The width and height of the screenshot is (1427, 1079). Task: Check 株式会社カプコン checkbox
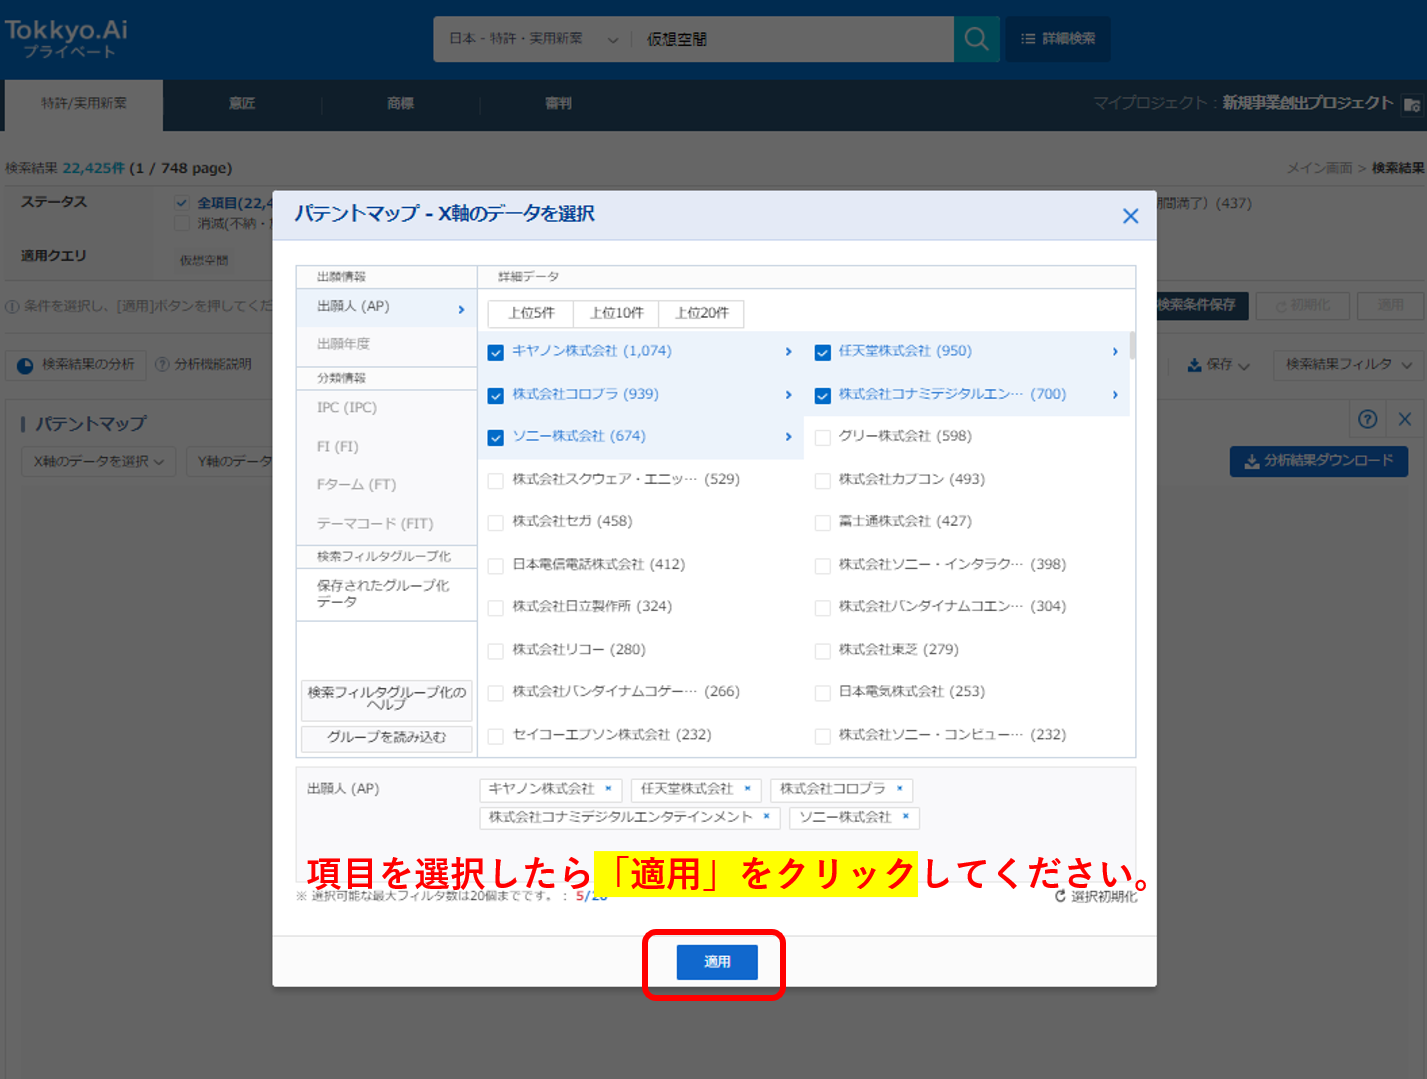[822, 480]
